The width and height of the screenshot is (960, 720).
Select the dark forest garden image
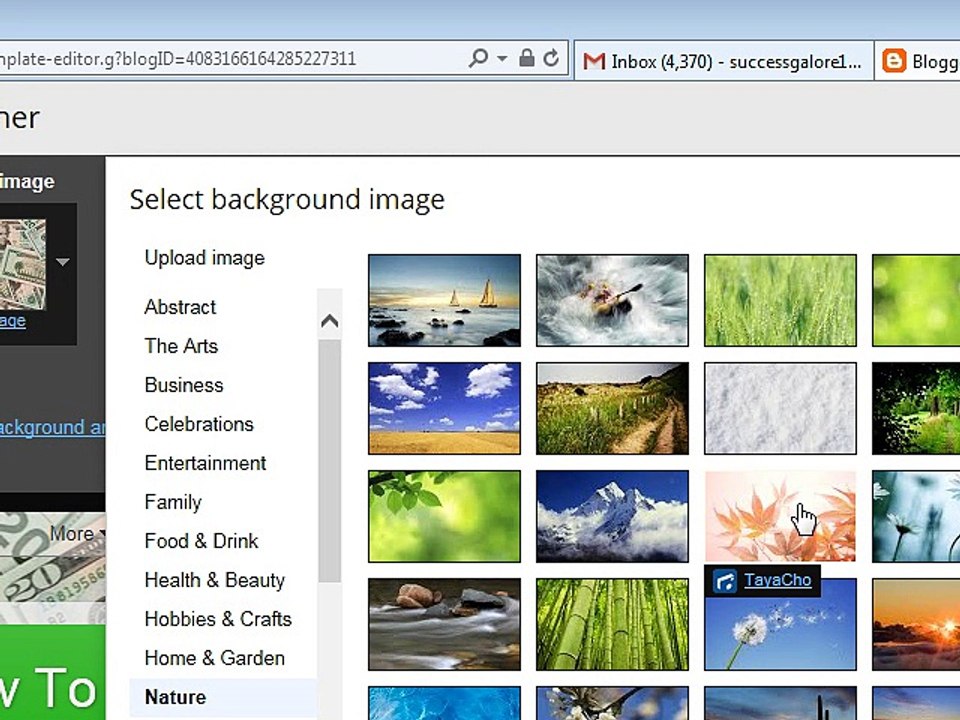[x=916, y=408]
